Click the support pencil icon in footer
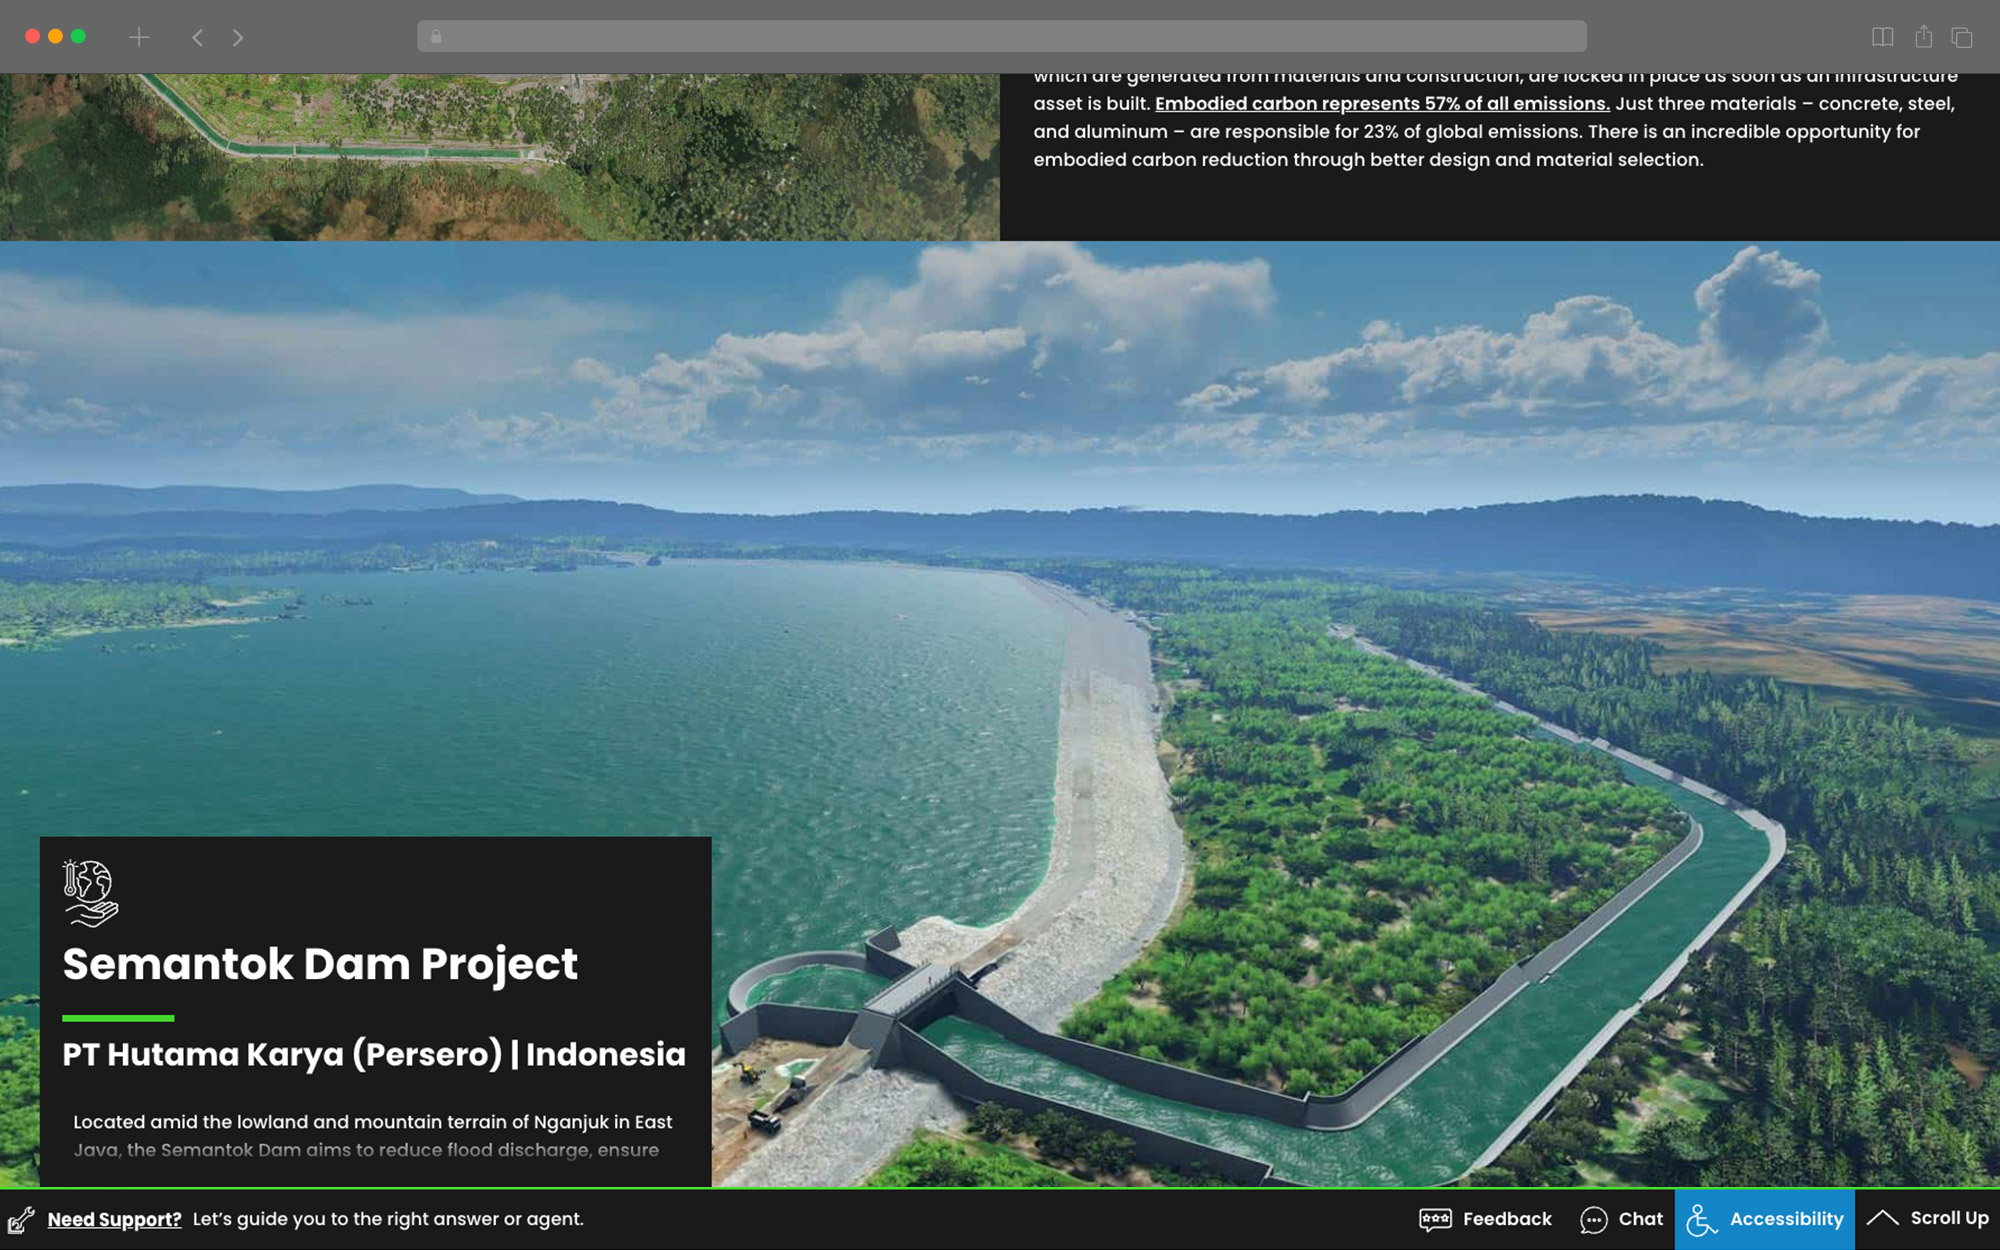2000x1250 pixels. [x=21, y=1219]
